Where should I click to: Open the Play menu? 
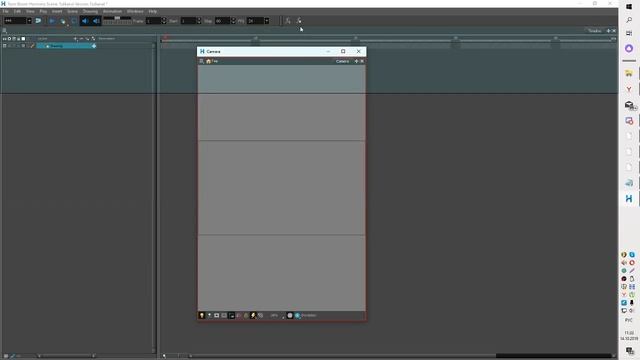pos(43,11)
